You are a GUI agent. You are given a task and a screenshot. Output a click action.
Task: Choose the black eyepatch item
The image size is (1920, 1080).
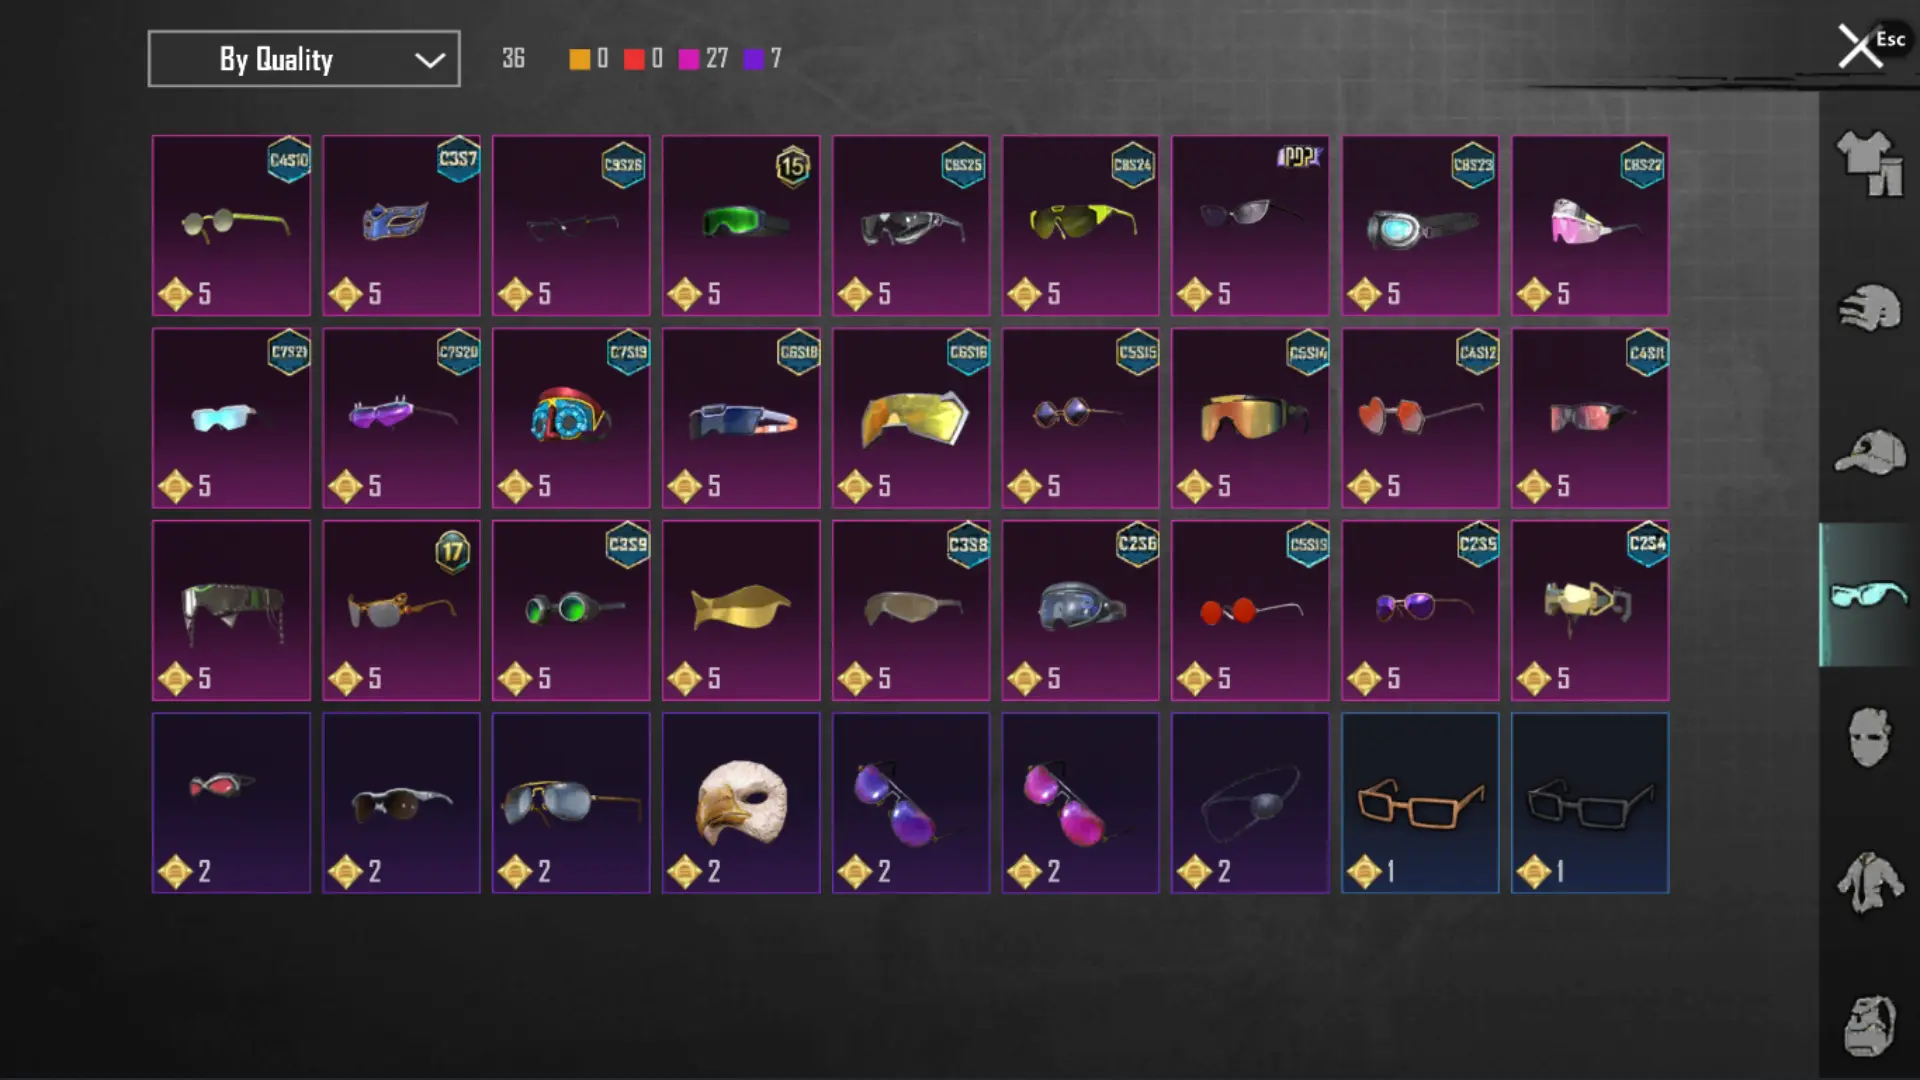(1250, 803)
